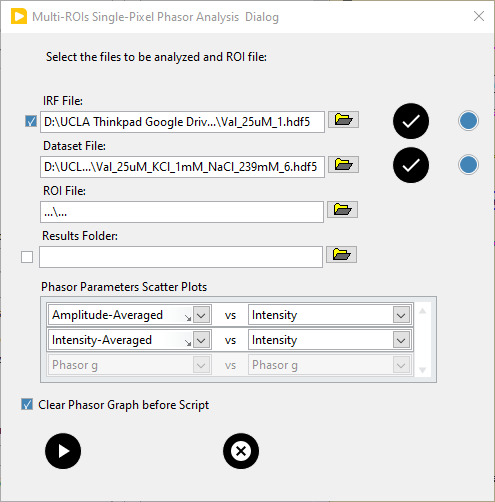Viewport: 495px width, 502px height.
Task: Click the 'Phasor Parameters Scatter Plots' heading
Action: pyautogui.click(x=124, y=287)
